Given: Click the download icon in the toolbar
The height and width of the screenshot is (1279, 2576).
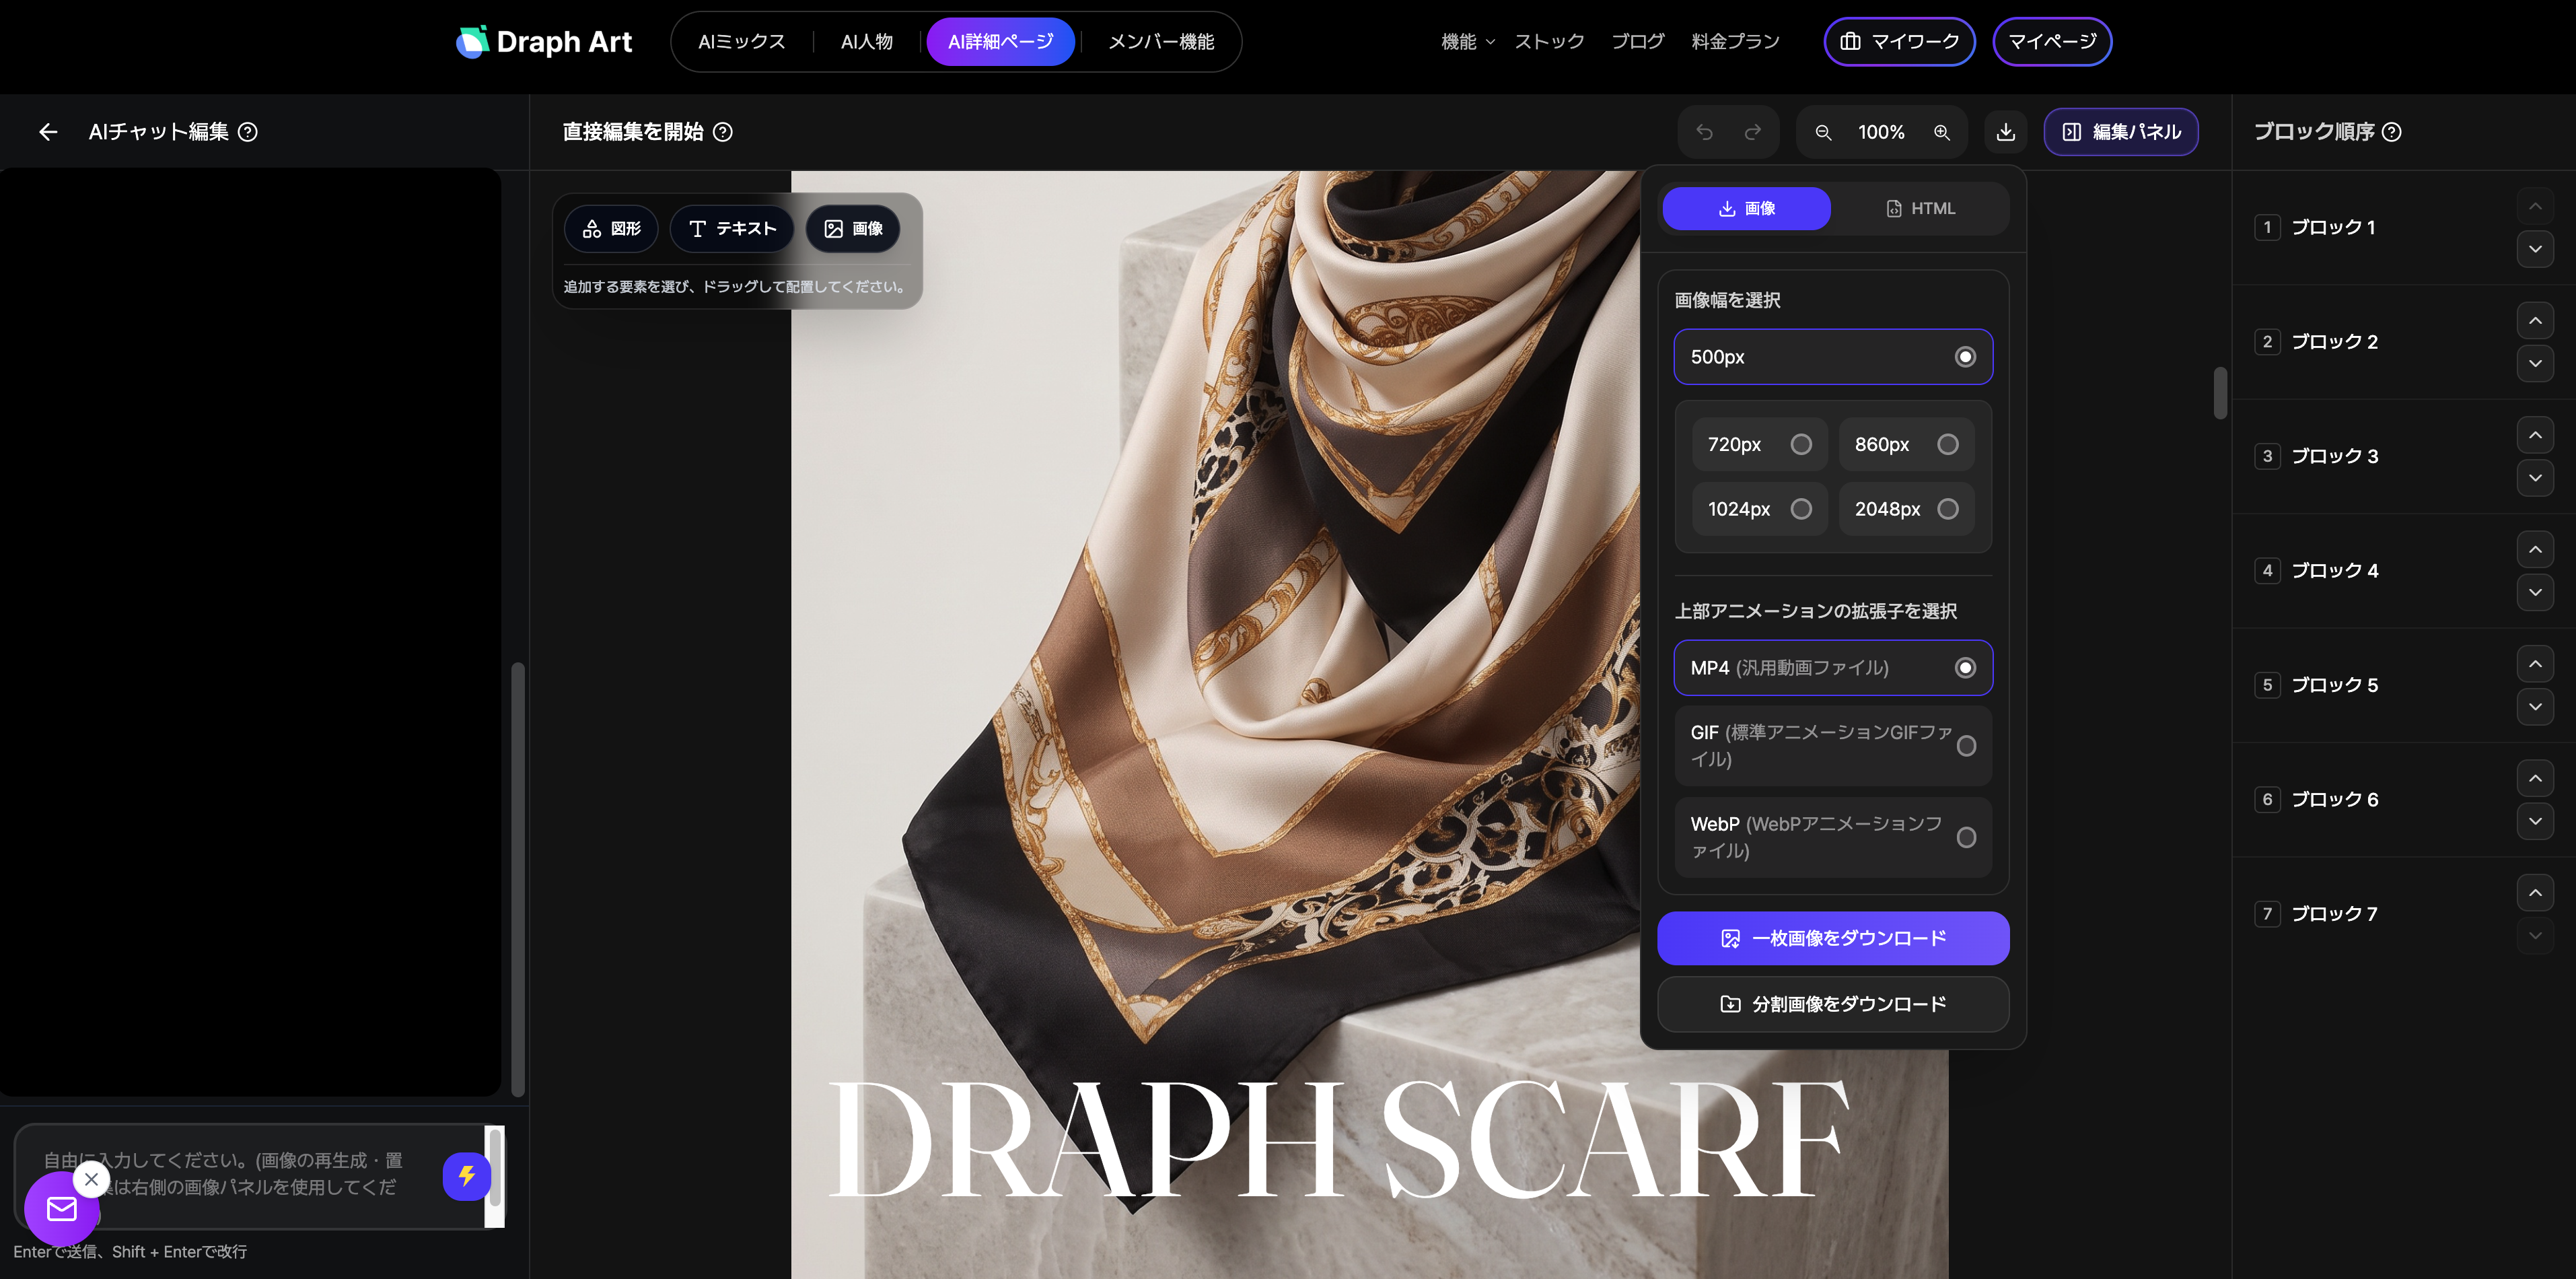Looking at the screenshot, I should pos(2006,132).
